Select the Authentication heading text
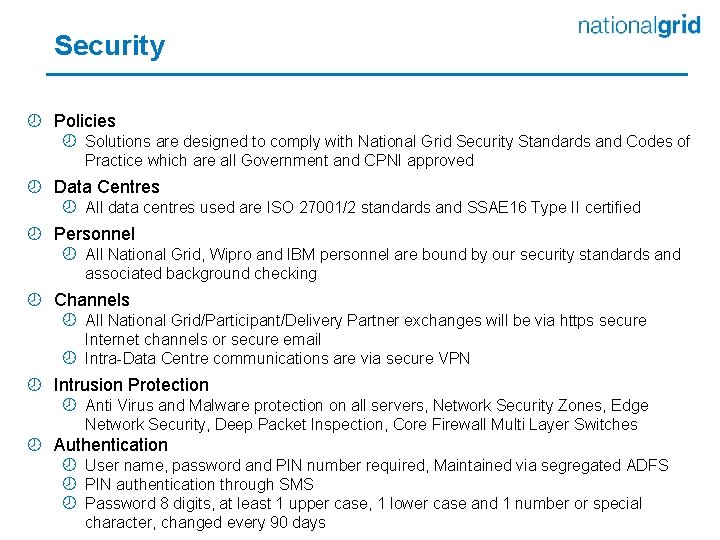720x540 pixels. (x=111, y=445)
